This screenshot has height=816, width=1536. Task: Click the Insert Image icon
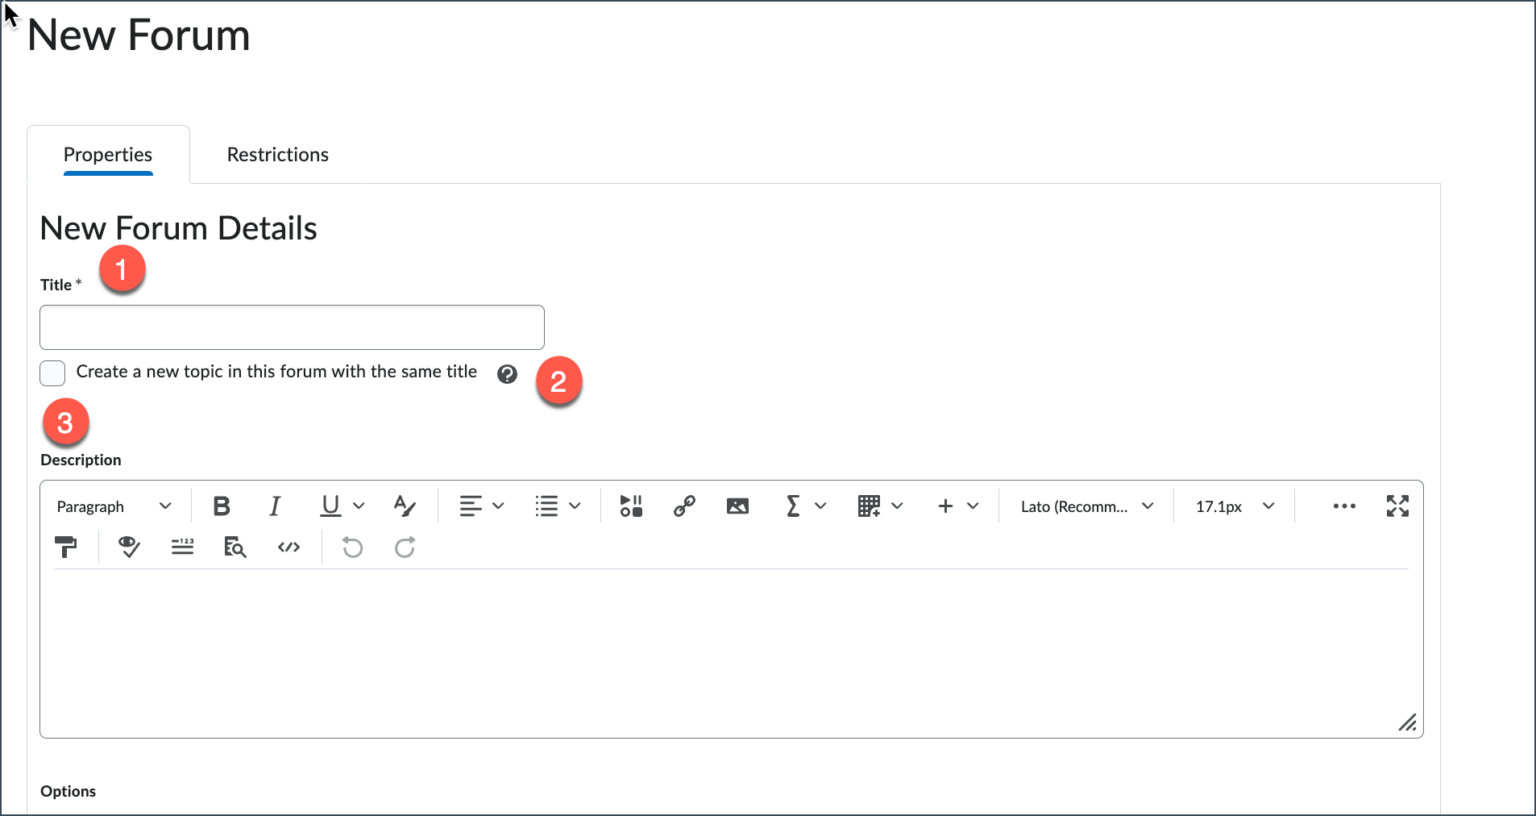tap(738, 506)
